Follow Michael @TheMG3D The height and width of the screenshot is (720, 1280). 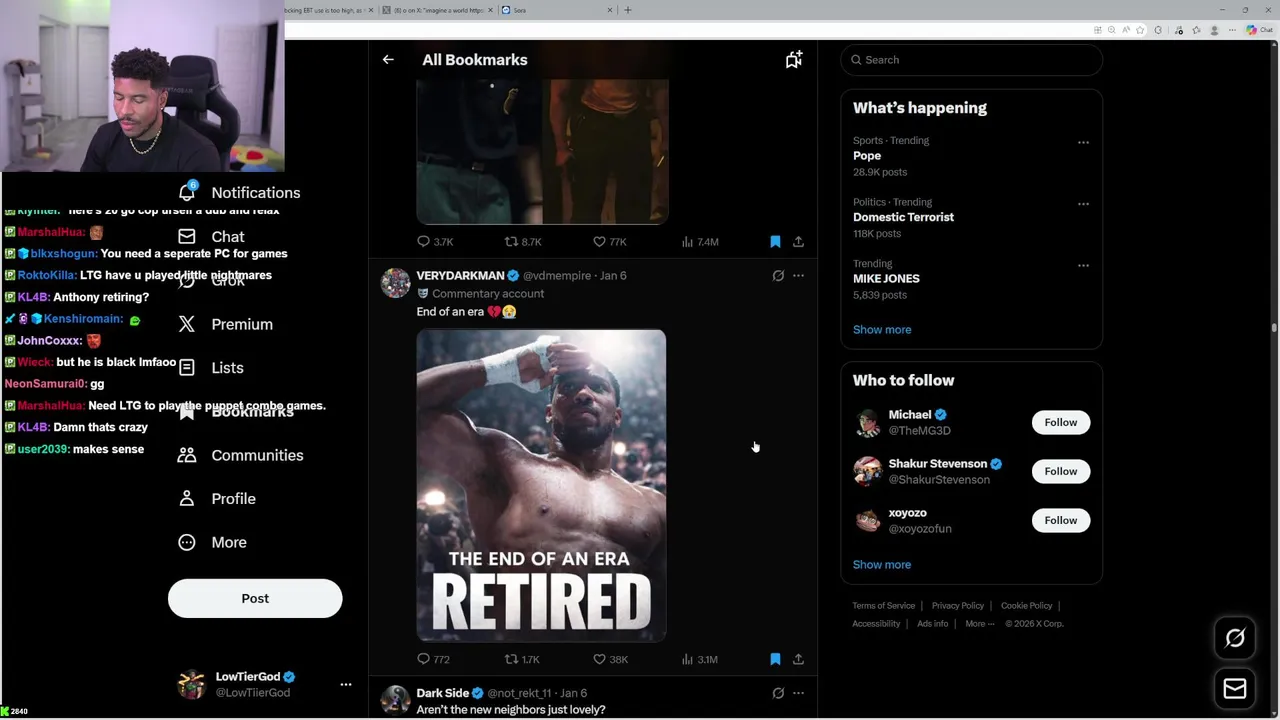pos(1061,422)
